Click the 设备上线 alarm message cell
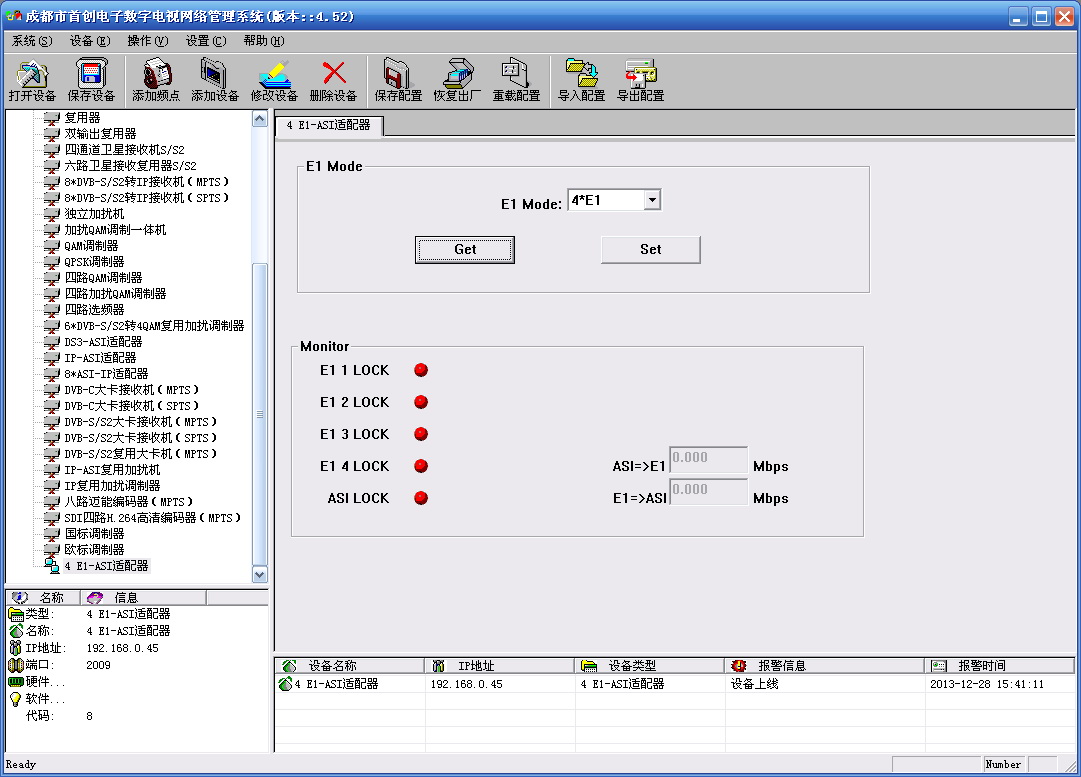This screenshot has height=777, width=1081. pyautogui.click(x=754, y=684)
